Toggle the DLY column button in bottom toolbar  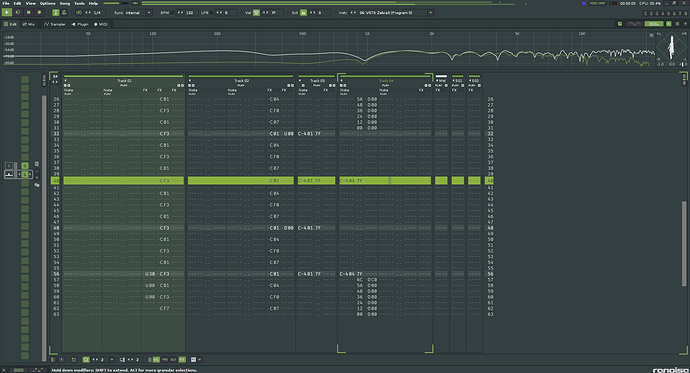tap(173, 360)
